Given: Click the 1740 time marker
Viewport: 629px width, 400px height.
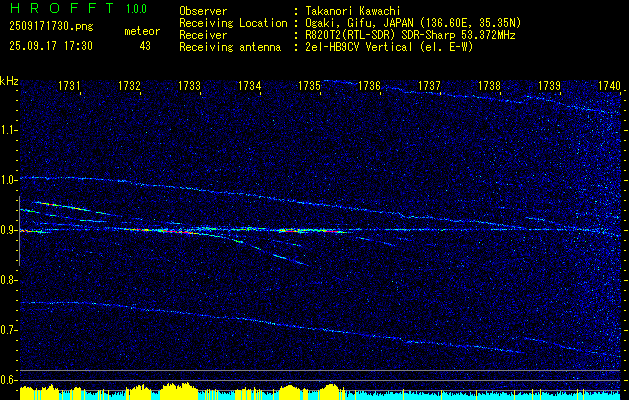Looking at the screenshot, I should [609, 85].
